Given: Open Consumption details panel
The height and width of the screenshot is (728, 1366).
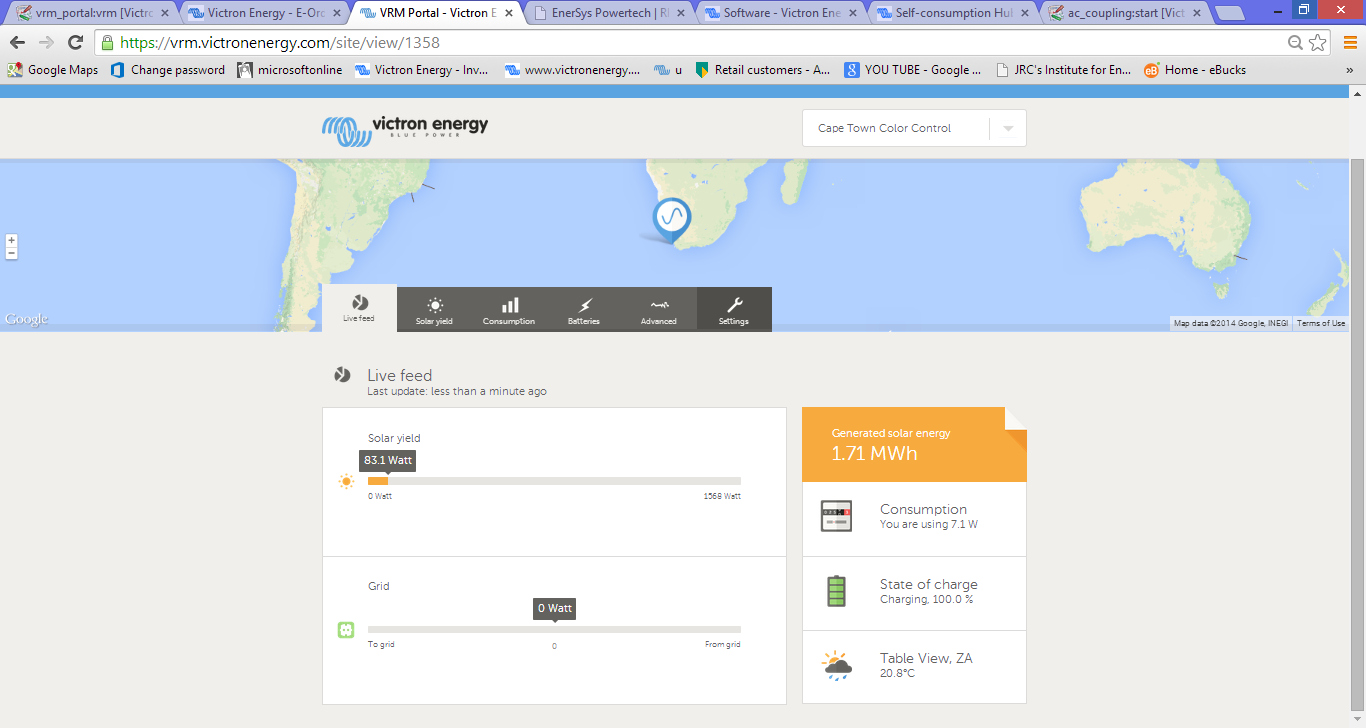Looking at the screenshot, I should tap(914, 518).
